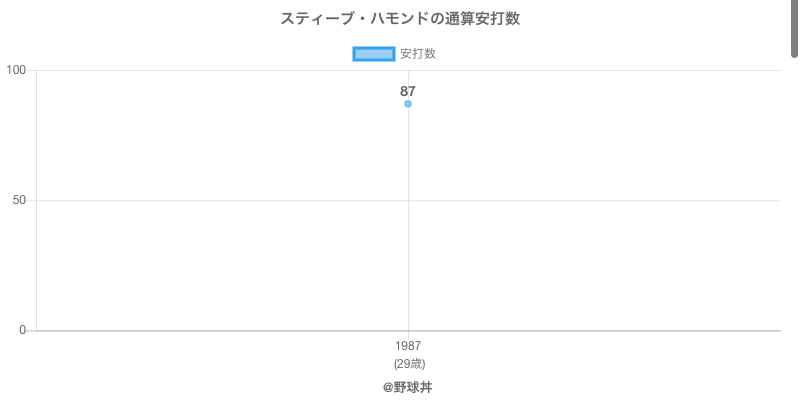The width and height of the screenshot is (800, 400).
Task: Click the 50 y-axis label
Action: click(x=19, y=200)
